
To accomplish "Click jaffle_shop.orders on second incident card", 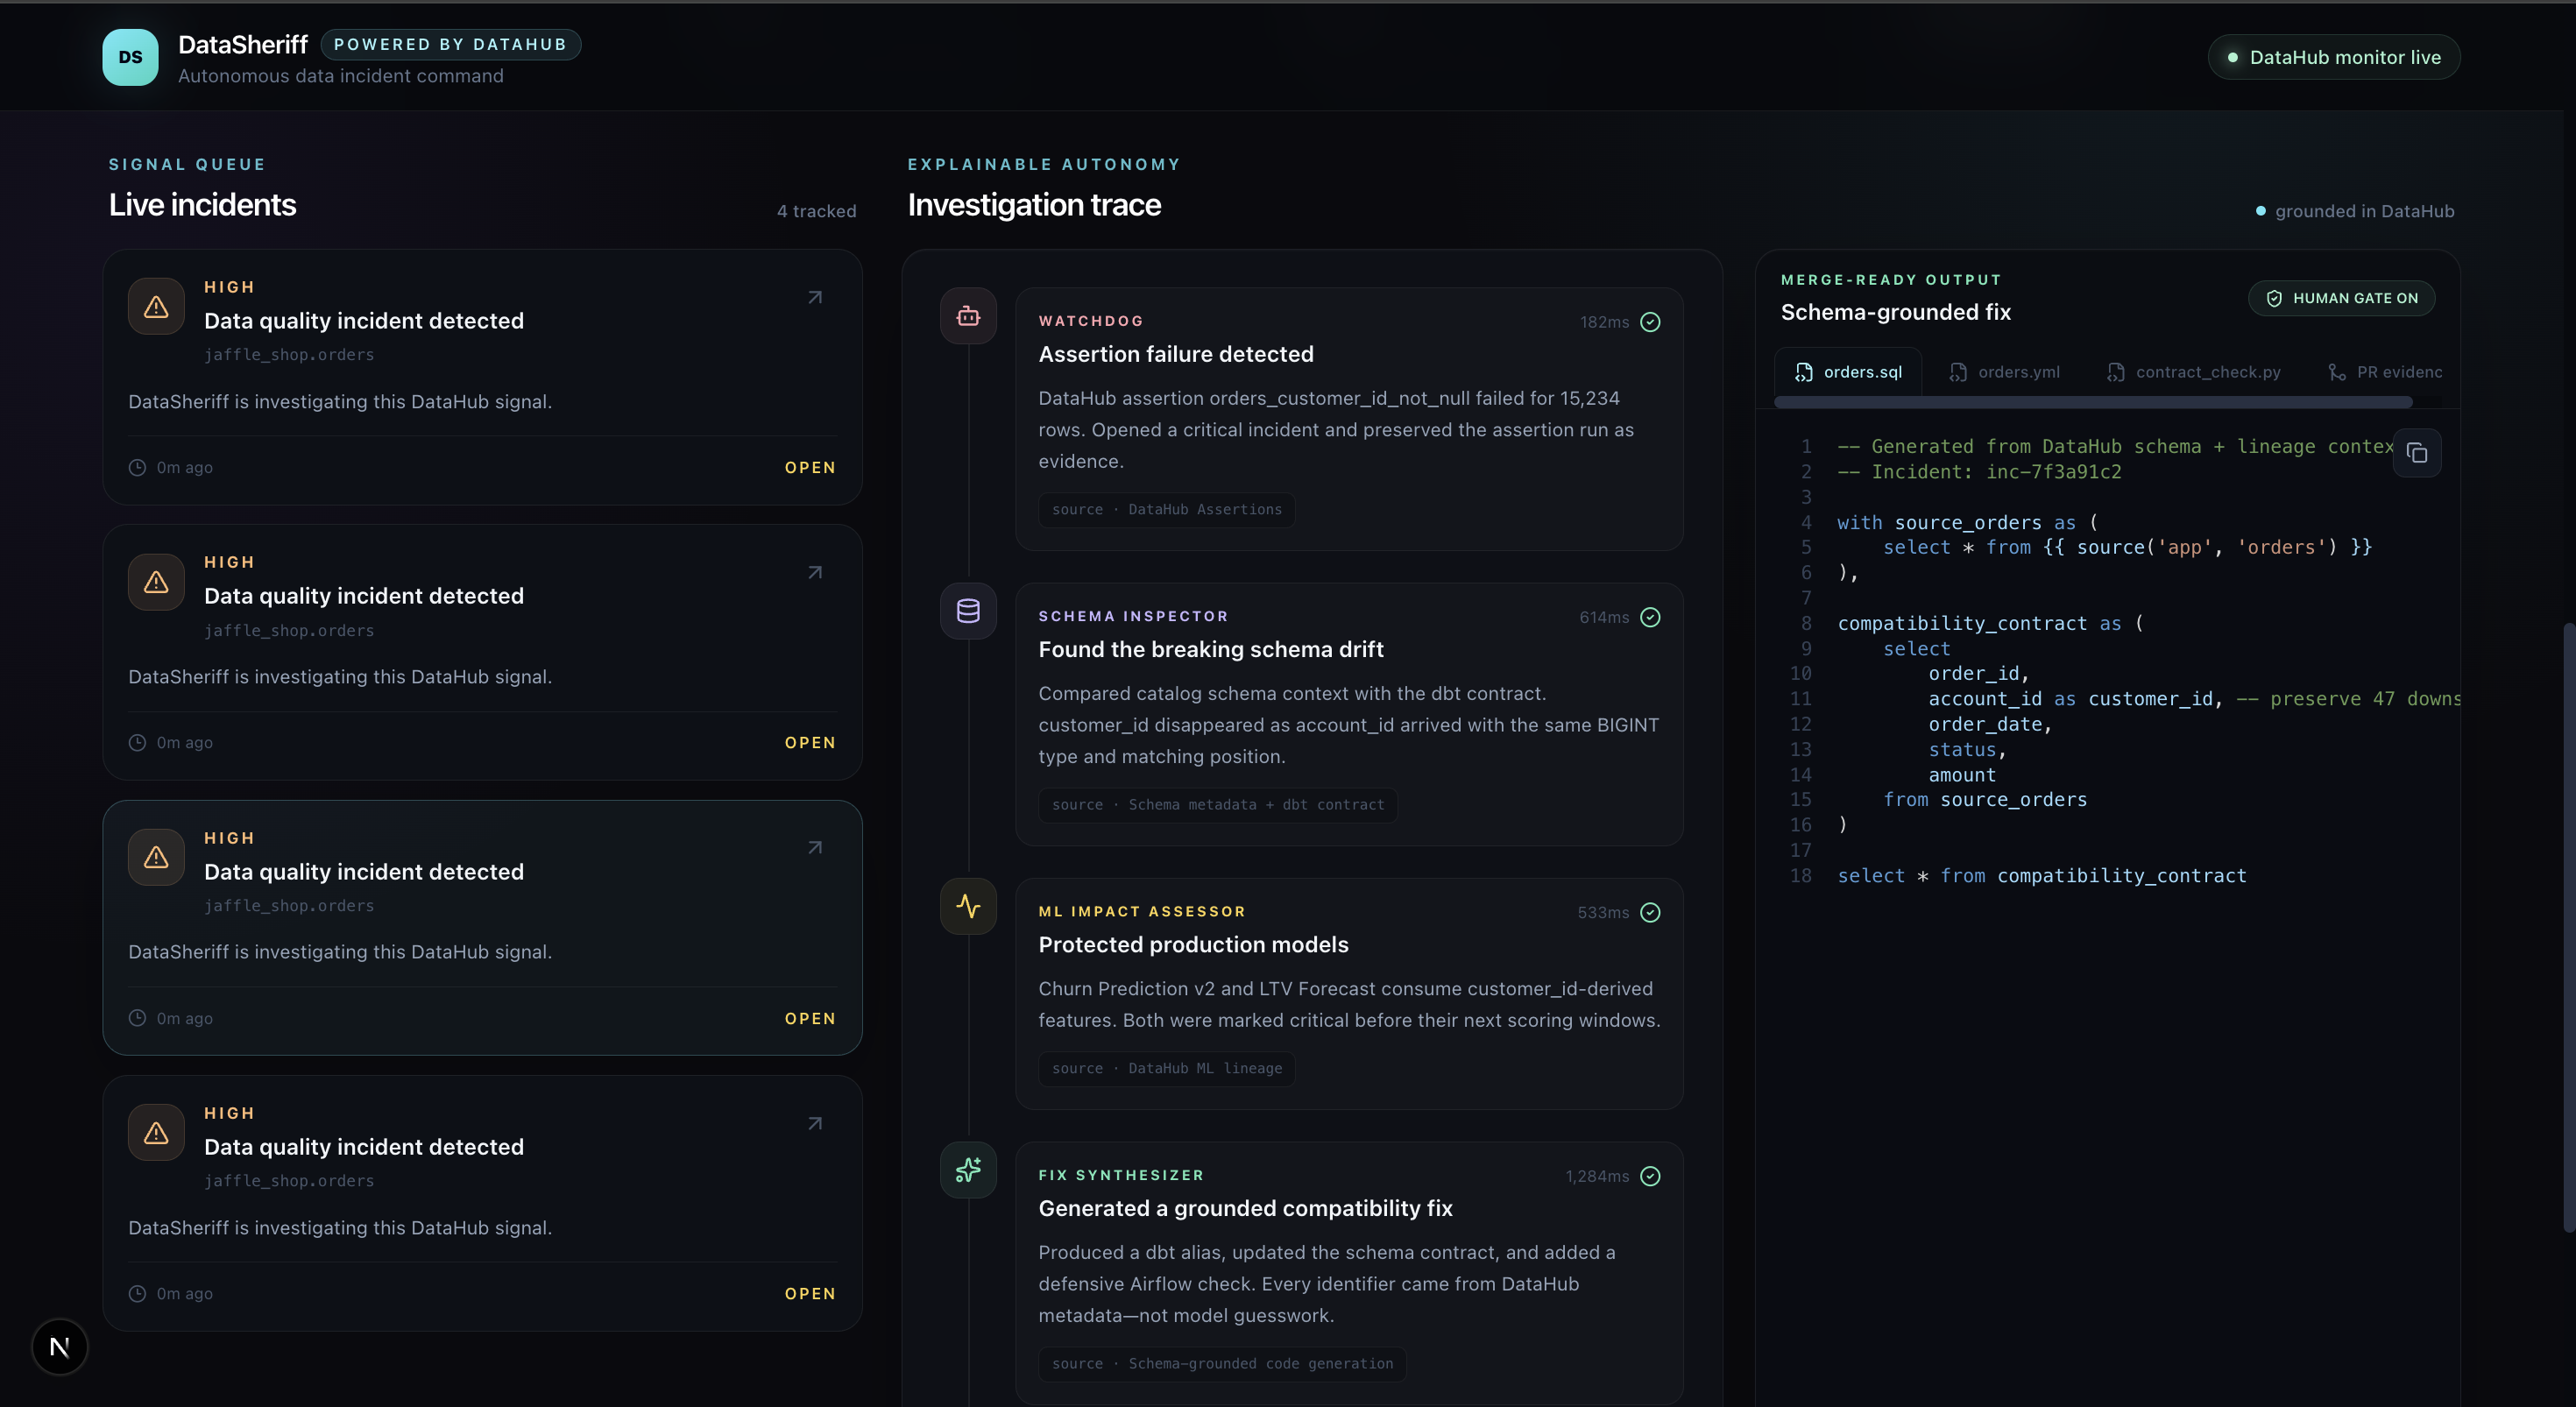I will (289, 630).
